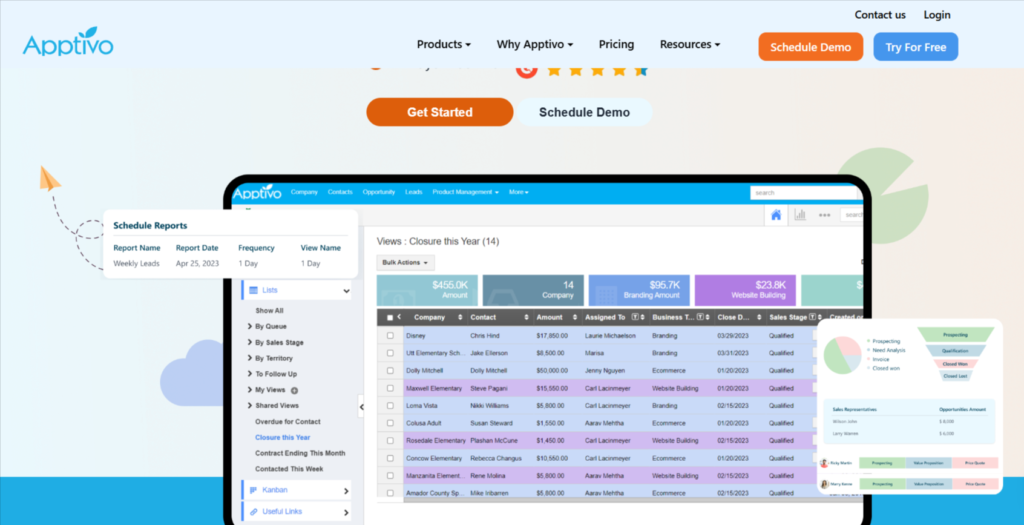The width and height of the screenshot is (1024, 525).
Task: Click the filter icon on Assigned To column
Action: coord(635,317)
